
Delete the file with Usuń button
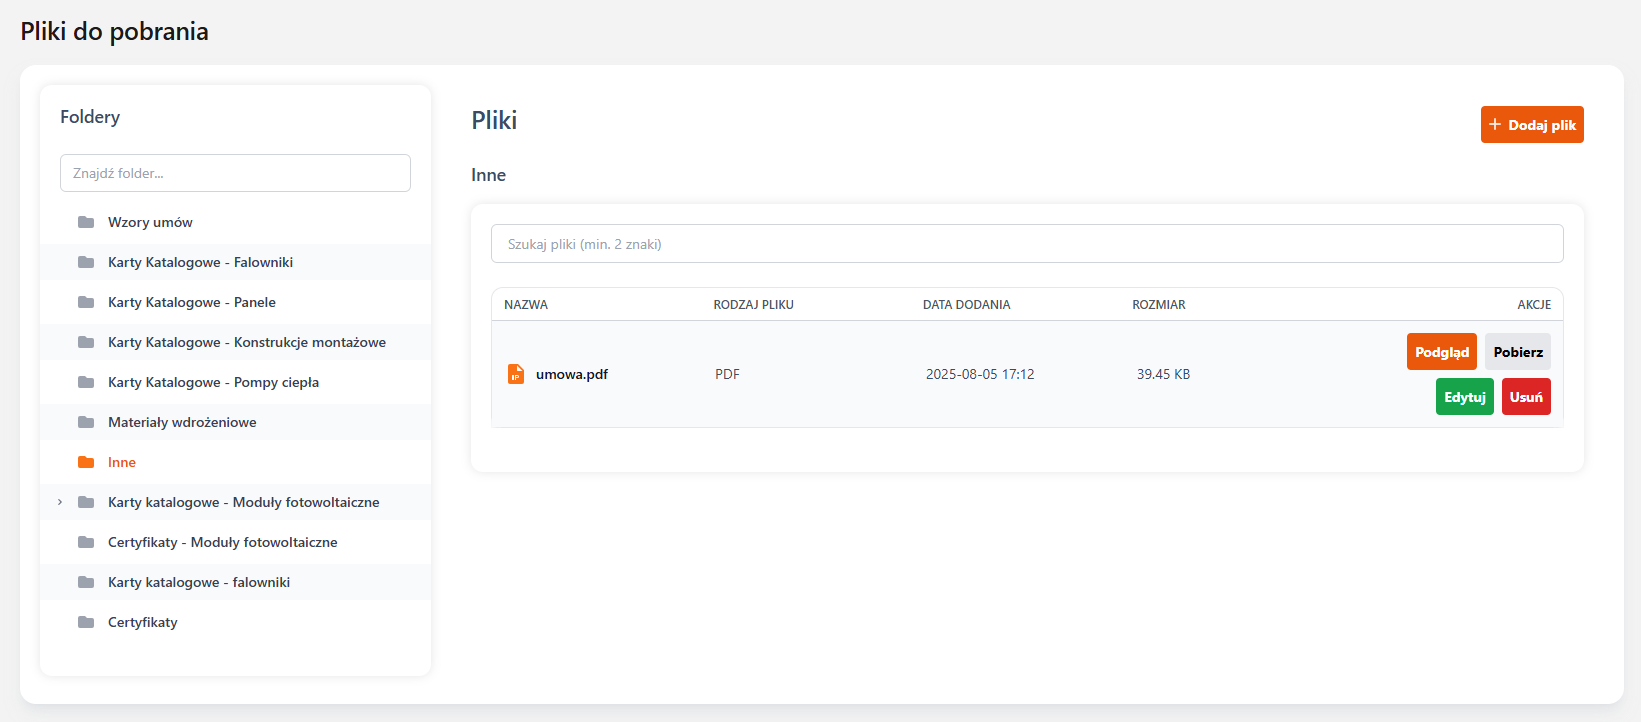point(1525,397)
